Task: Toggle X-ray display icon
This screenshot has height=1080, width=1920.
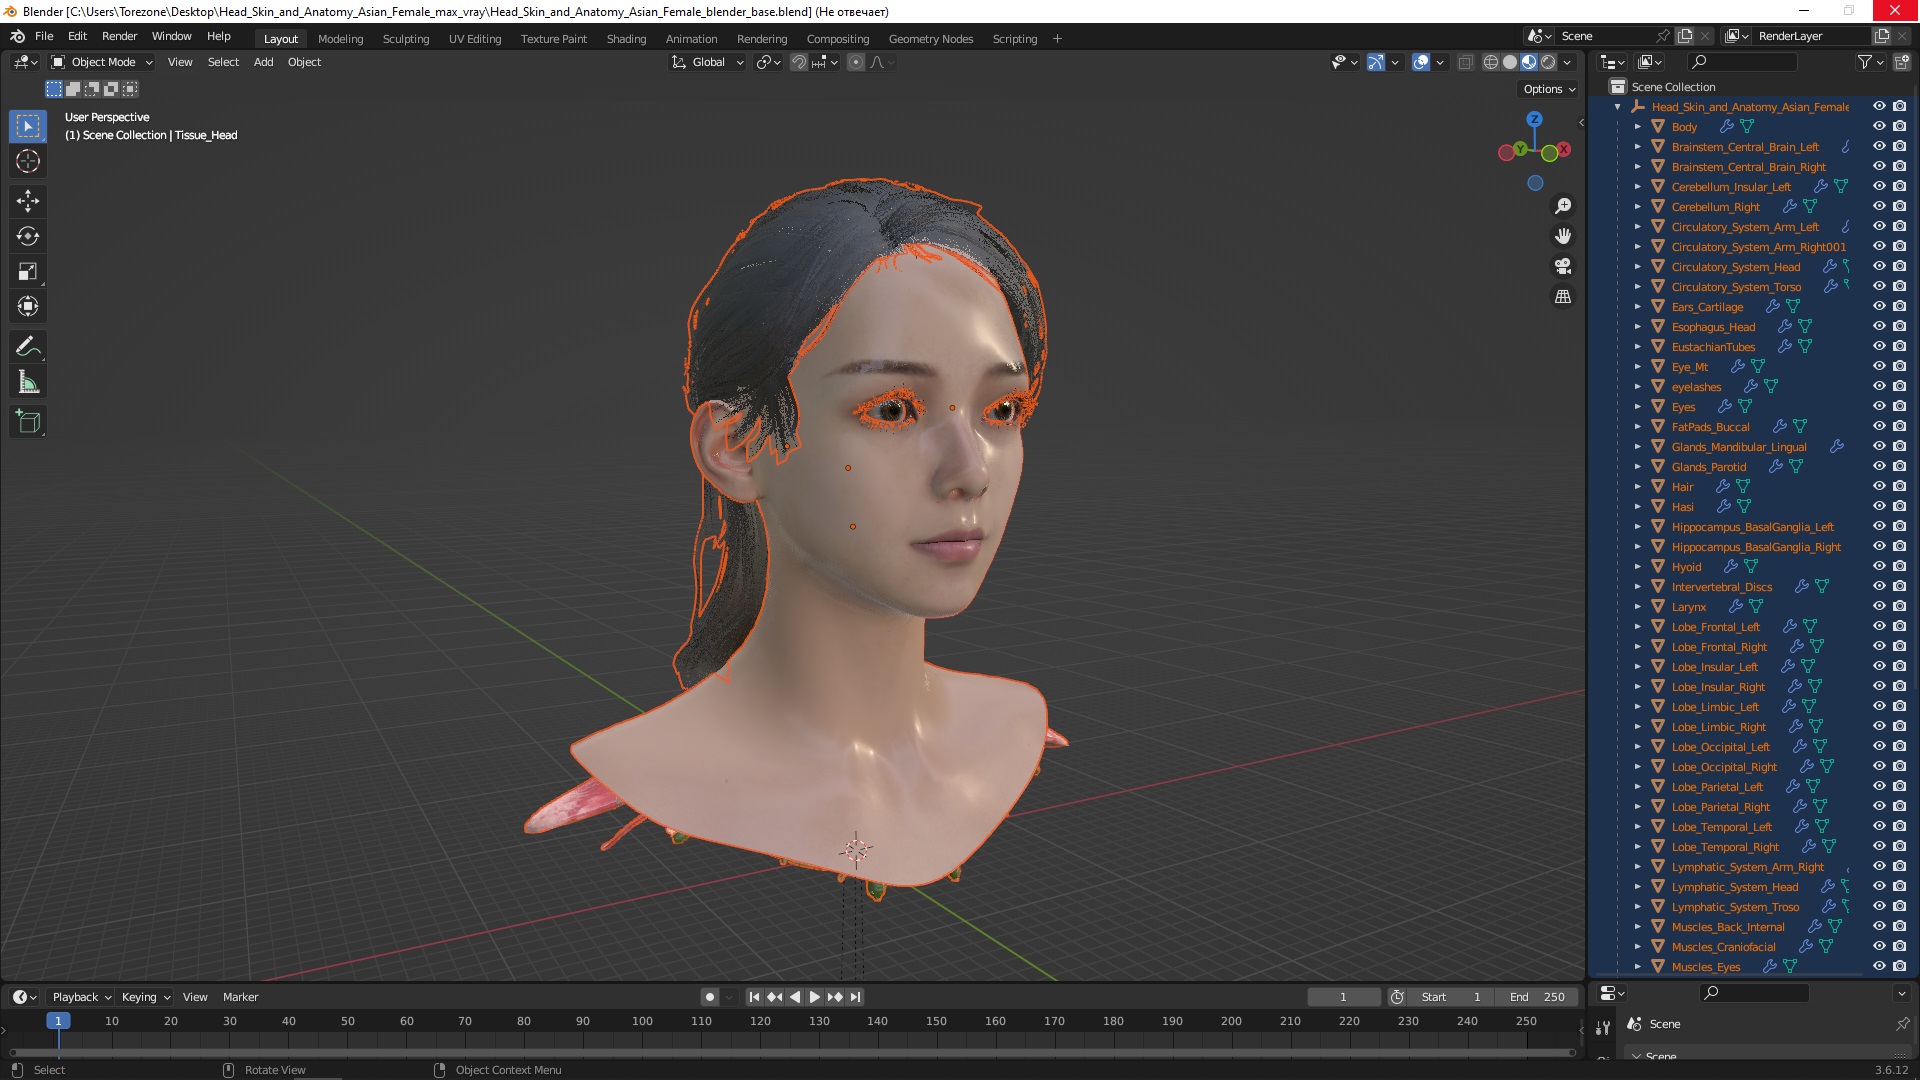Action: (1466, 62)
